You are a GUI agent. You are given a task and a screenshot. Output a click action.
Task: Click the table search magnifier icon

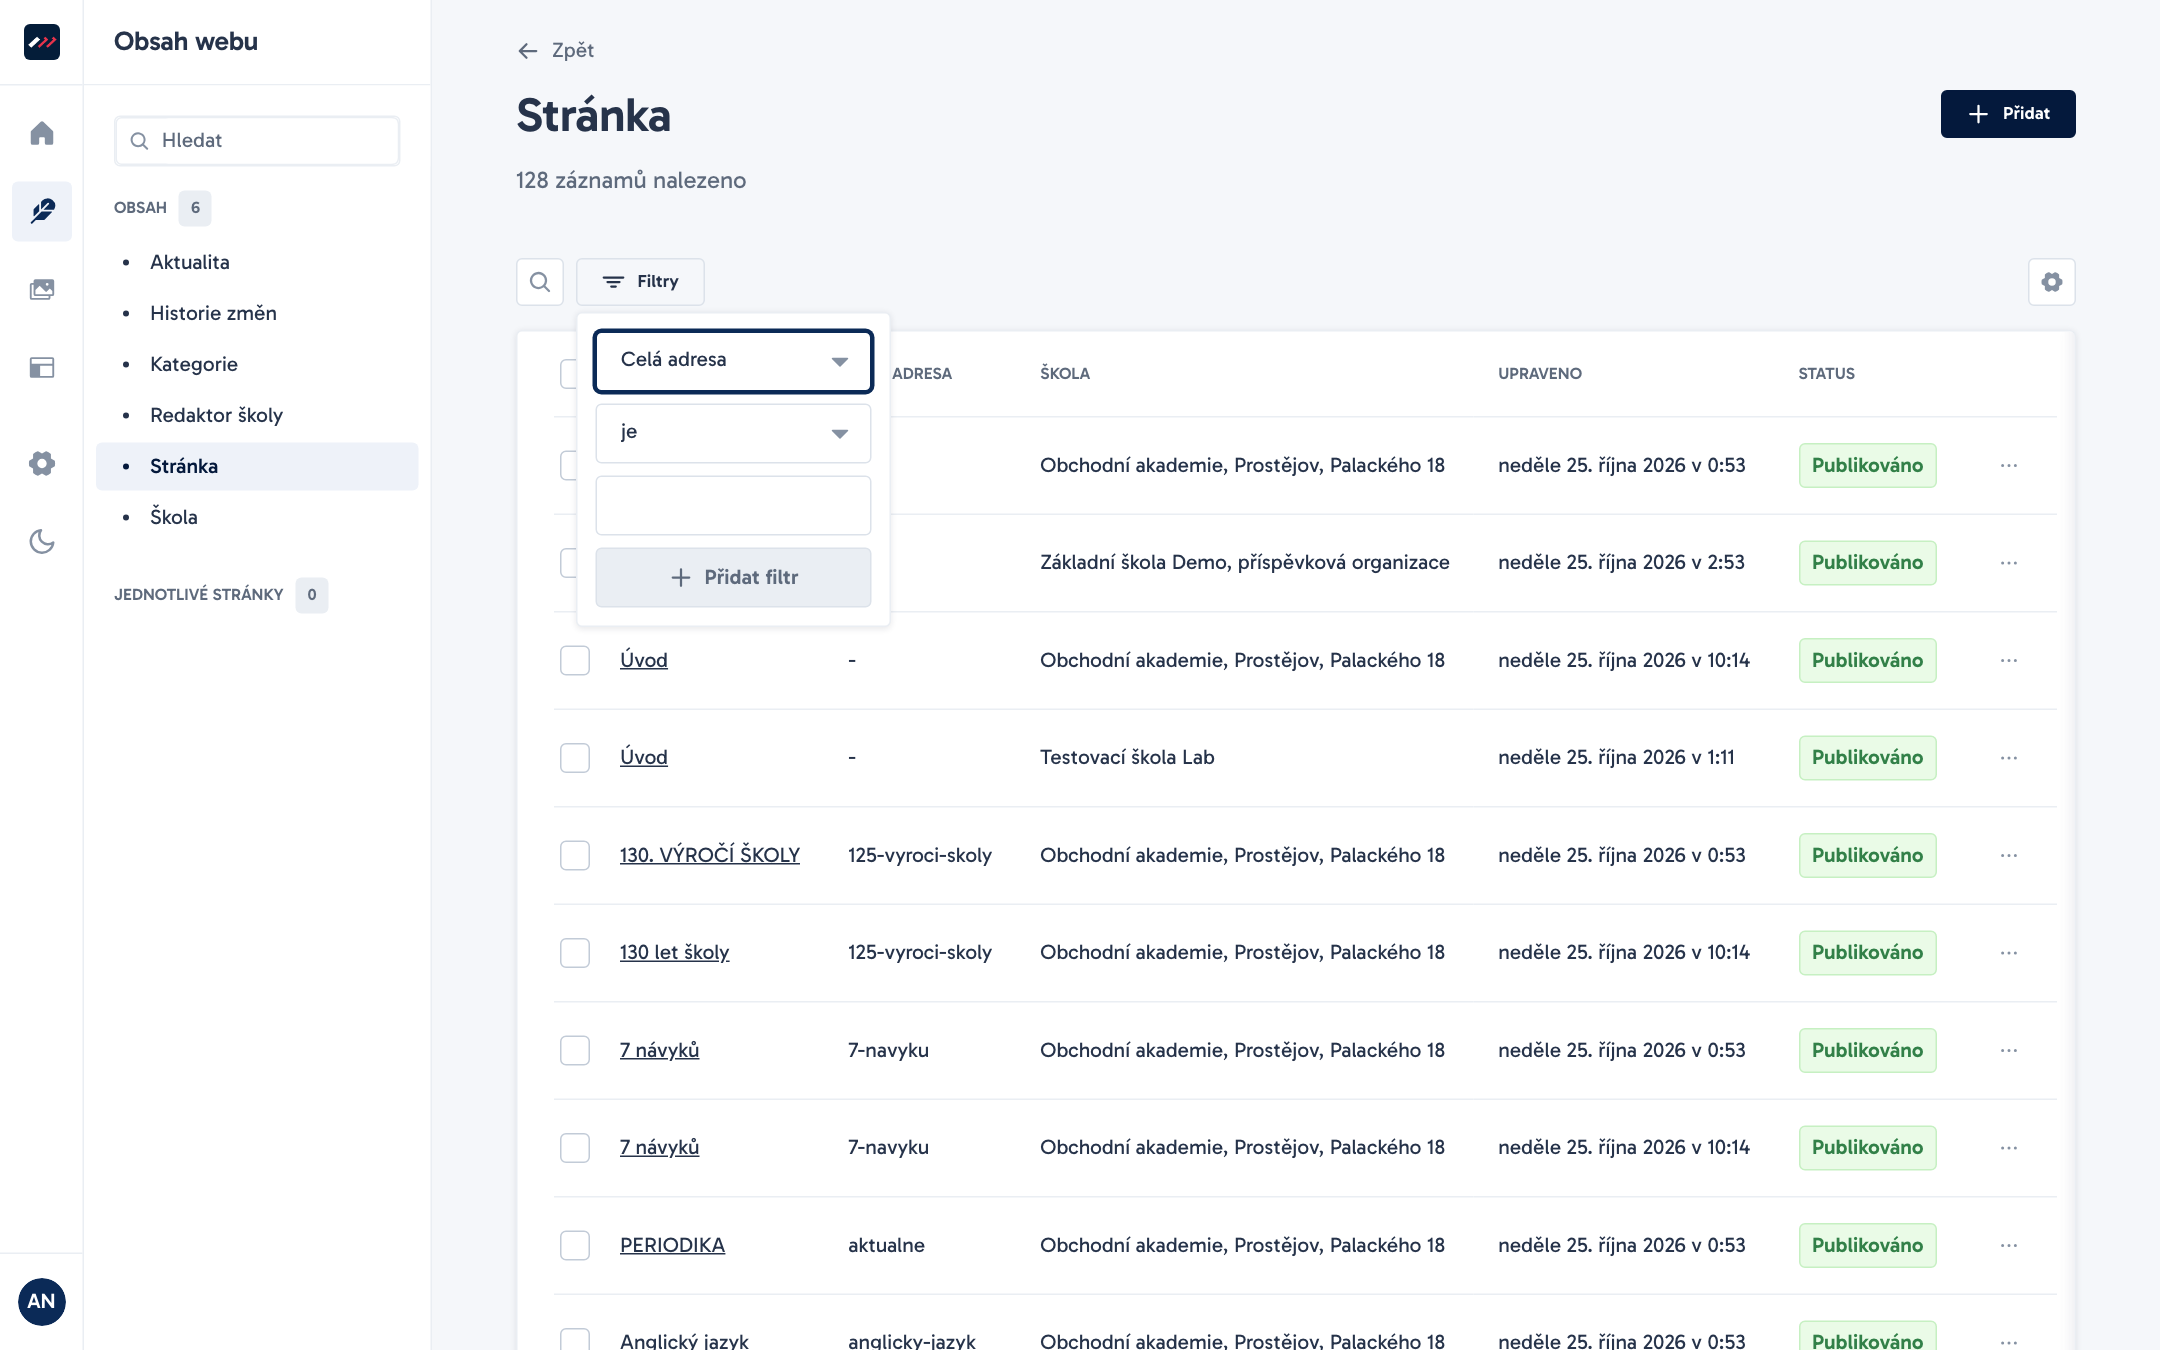pos(540,282)
